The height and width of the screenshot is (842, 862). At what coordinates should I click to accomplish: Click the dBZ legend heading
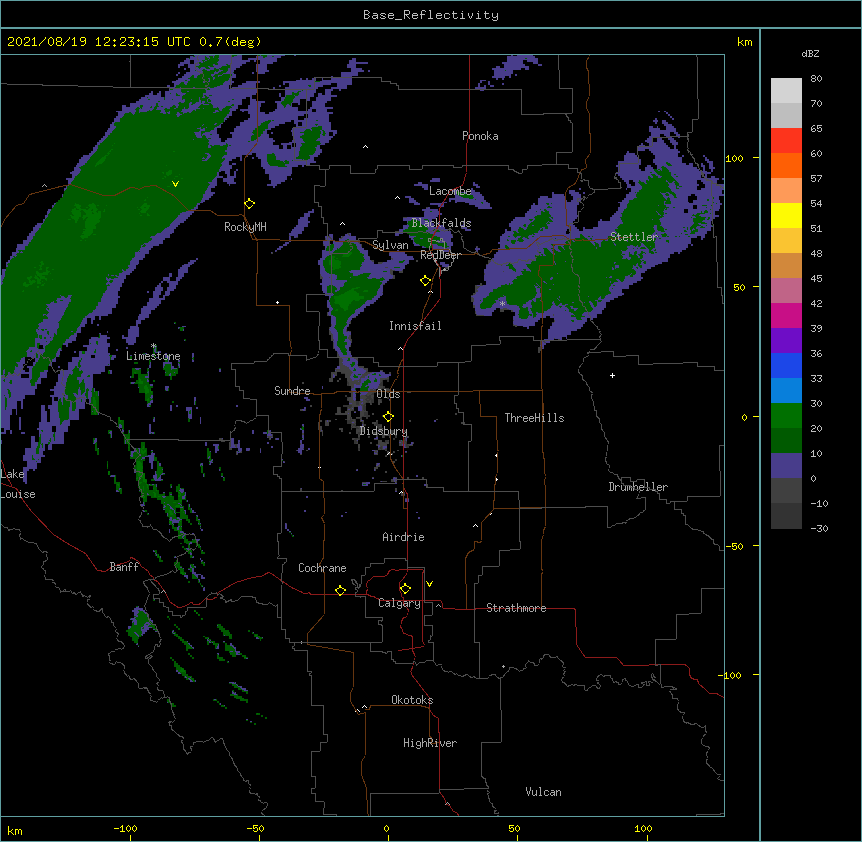tap(810, 53)
